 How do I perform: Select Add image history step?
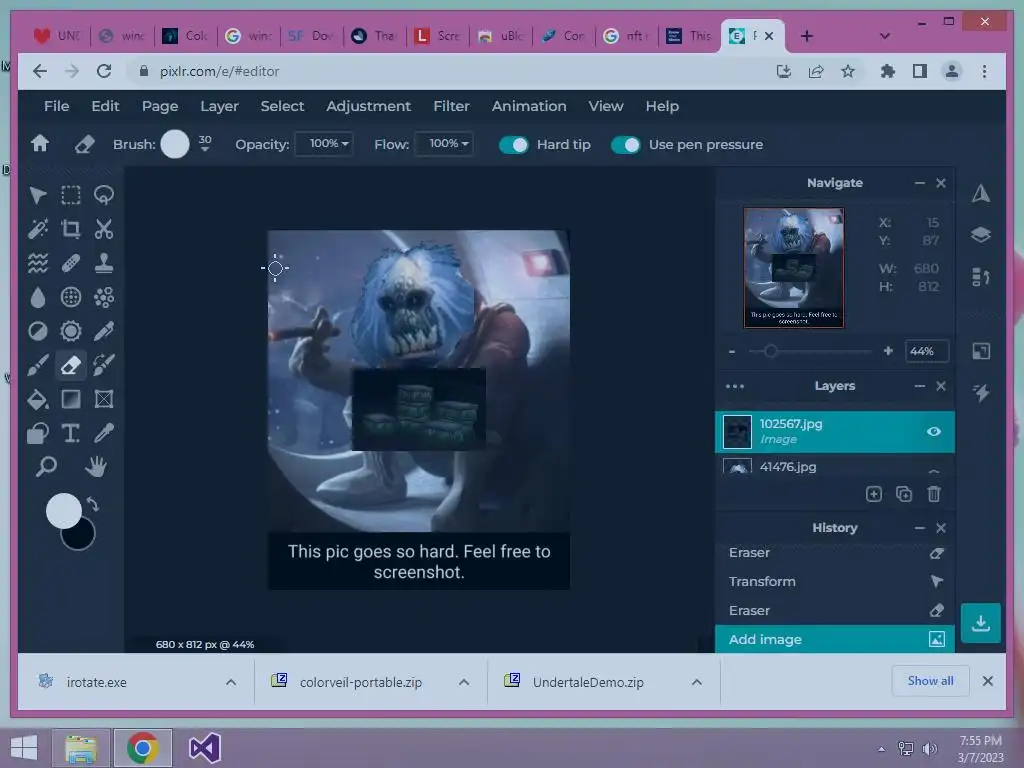(835, 639)
